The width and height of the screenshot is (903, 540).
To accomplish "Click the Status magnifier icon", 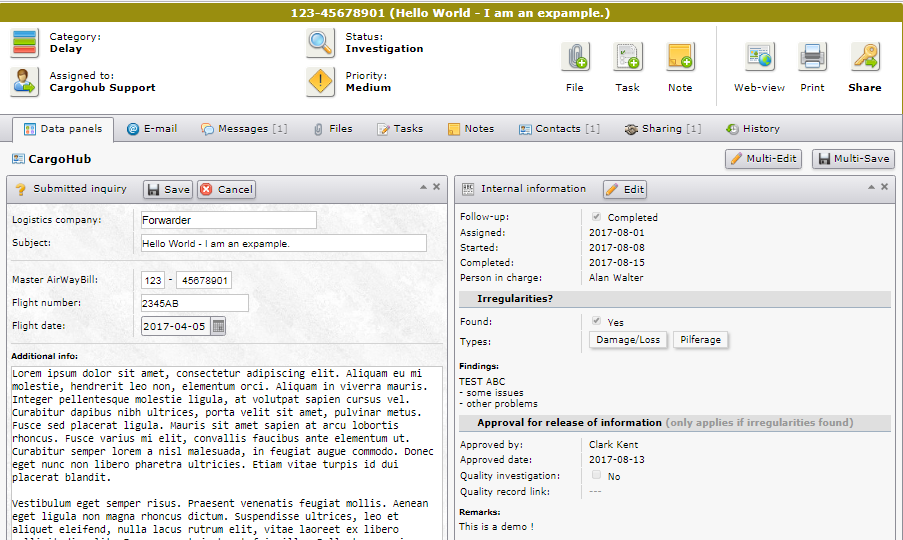I will [320, 43].
